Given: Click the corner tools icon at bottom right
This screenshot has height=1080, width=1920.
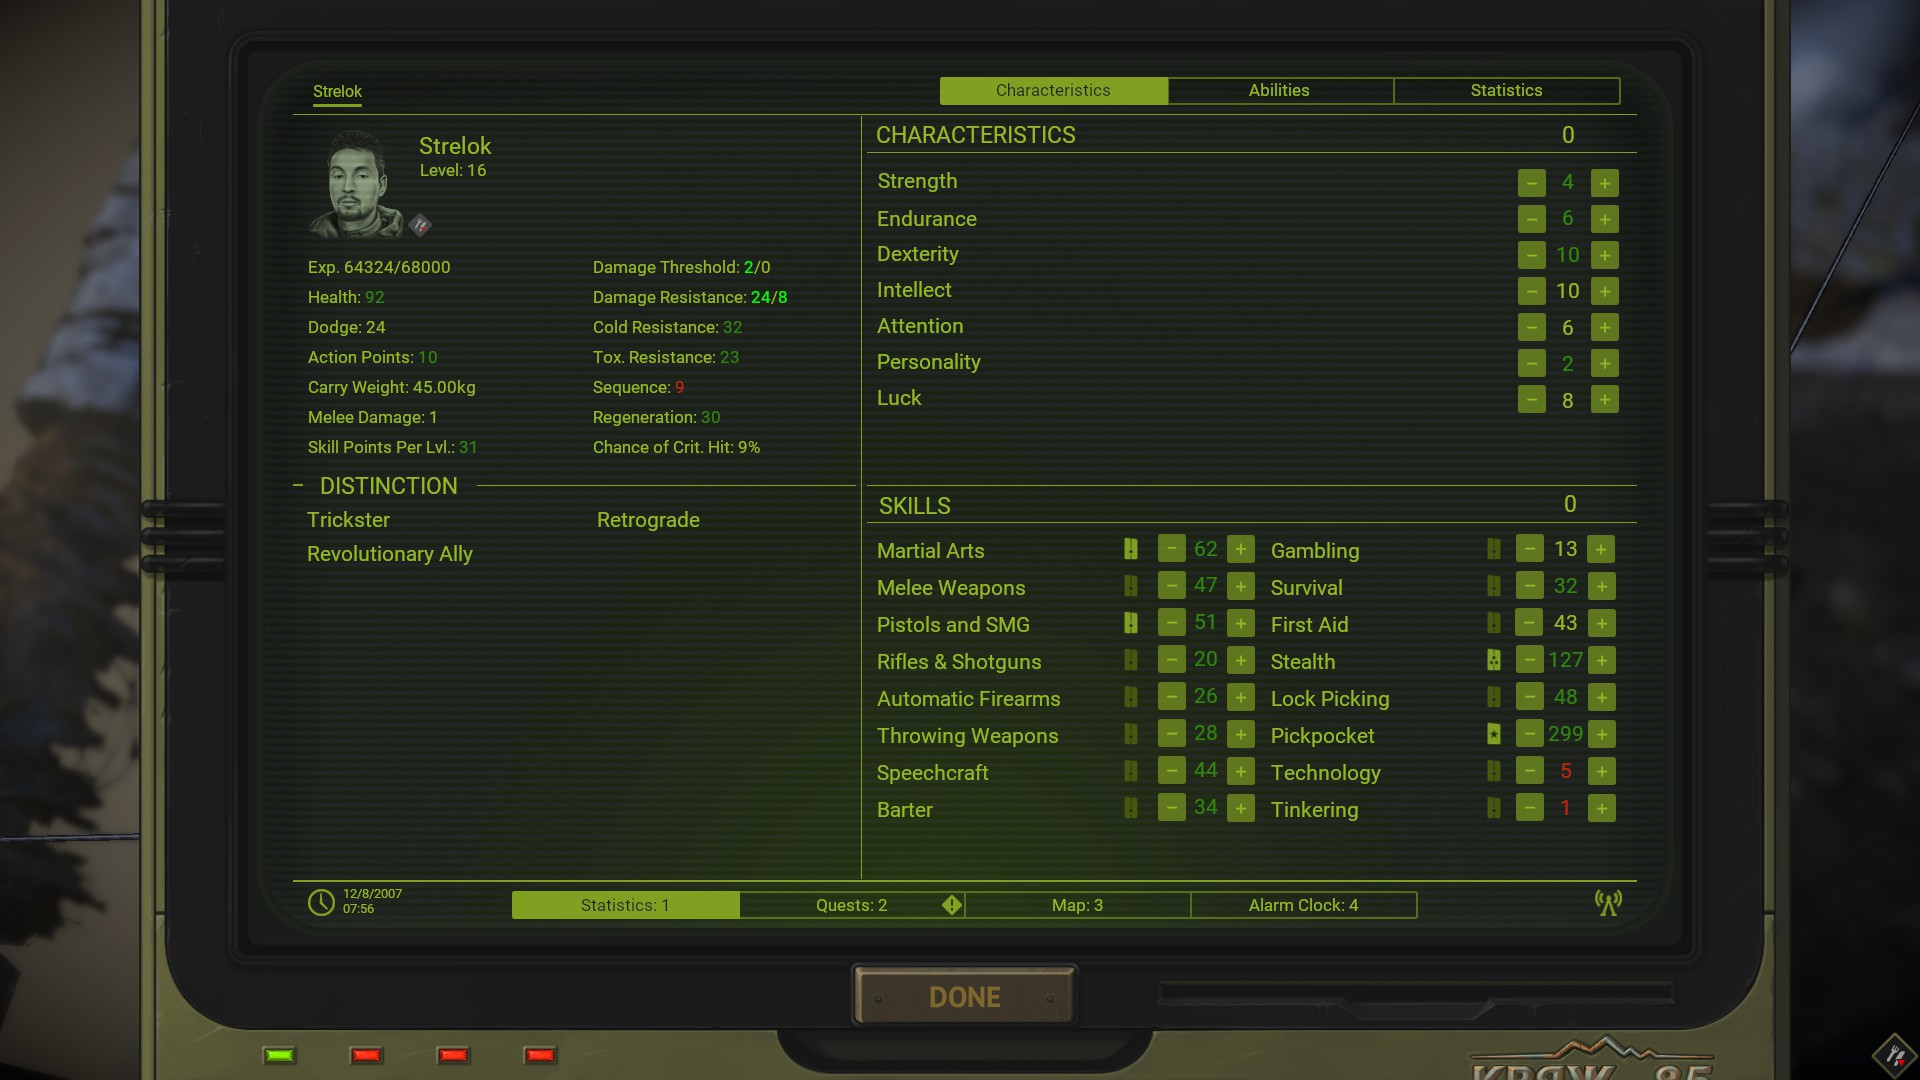Looking at the screenshot, I should (x=1894, y=1055).
